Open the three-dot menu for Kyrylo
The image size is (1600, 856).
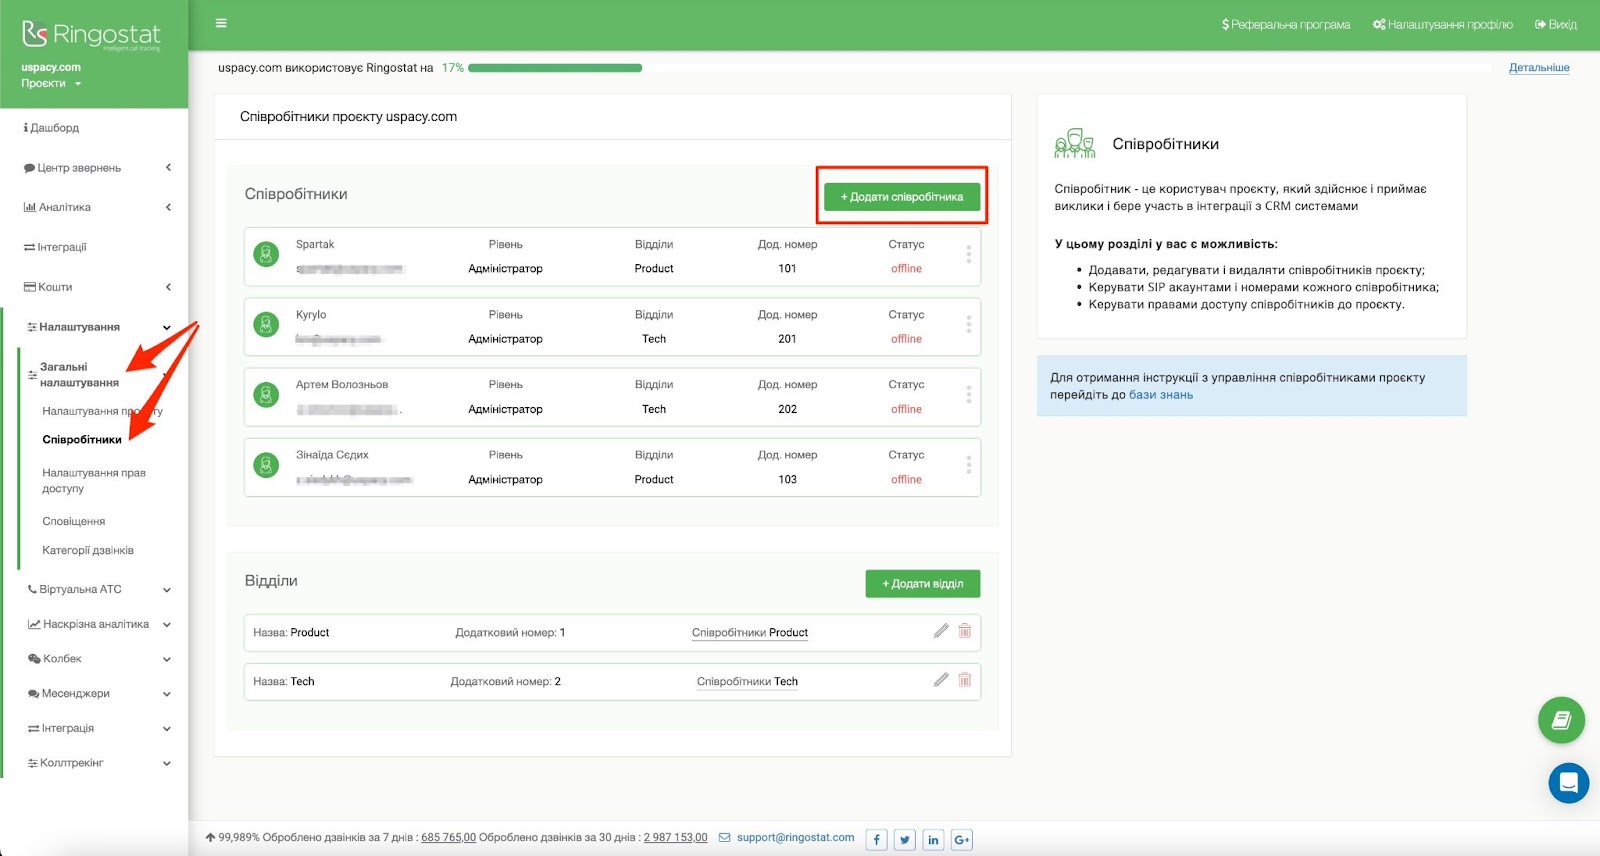[x=968, y=325]
